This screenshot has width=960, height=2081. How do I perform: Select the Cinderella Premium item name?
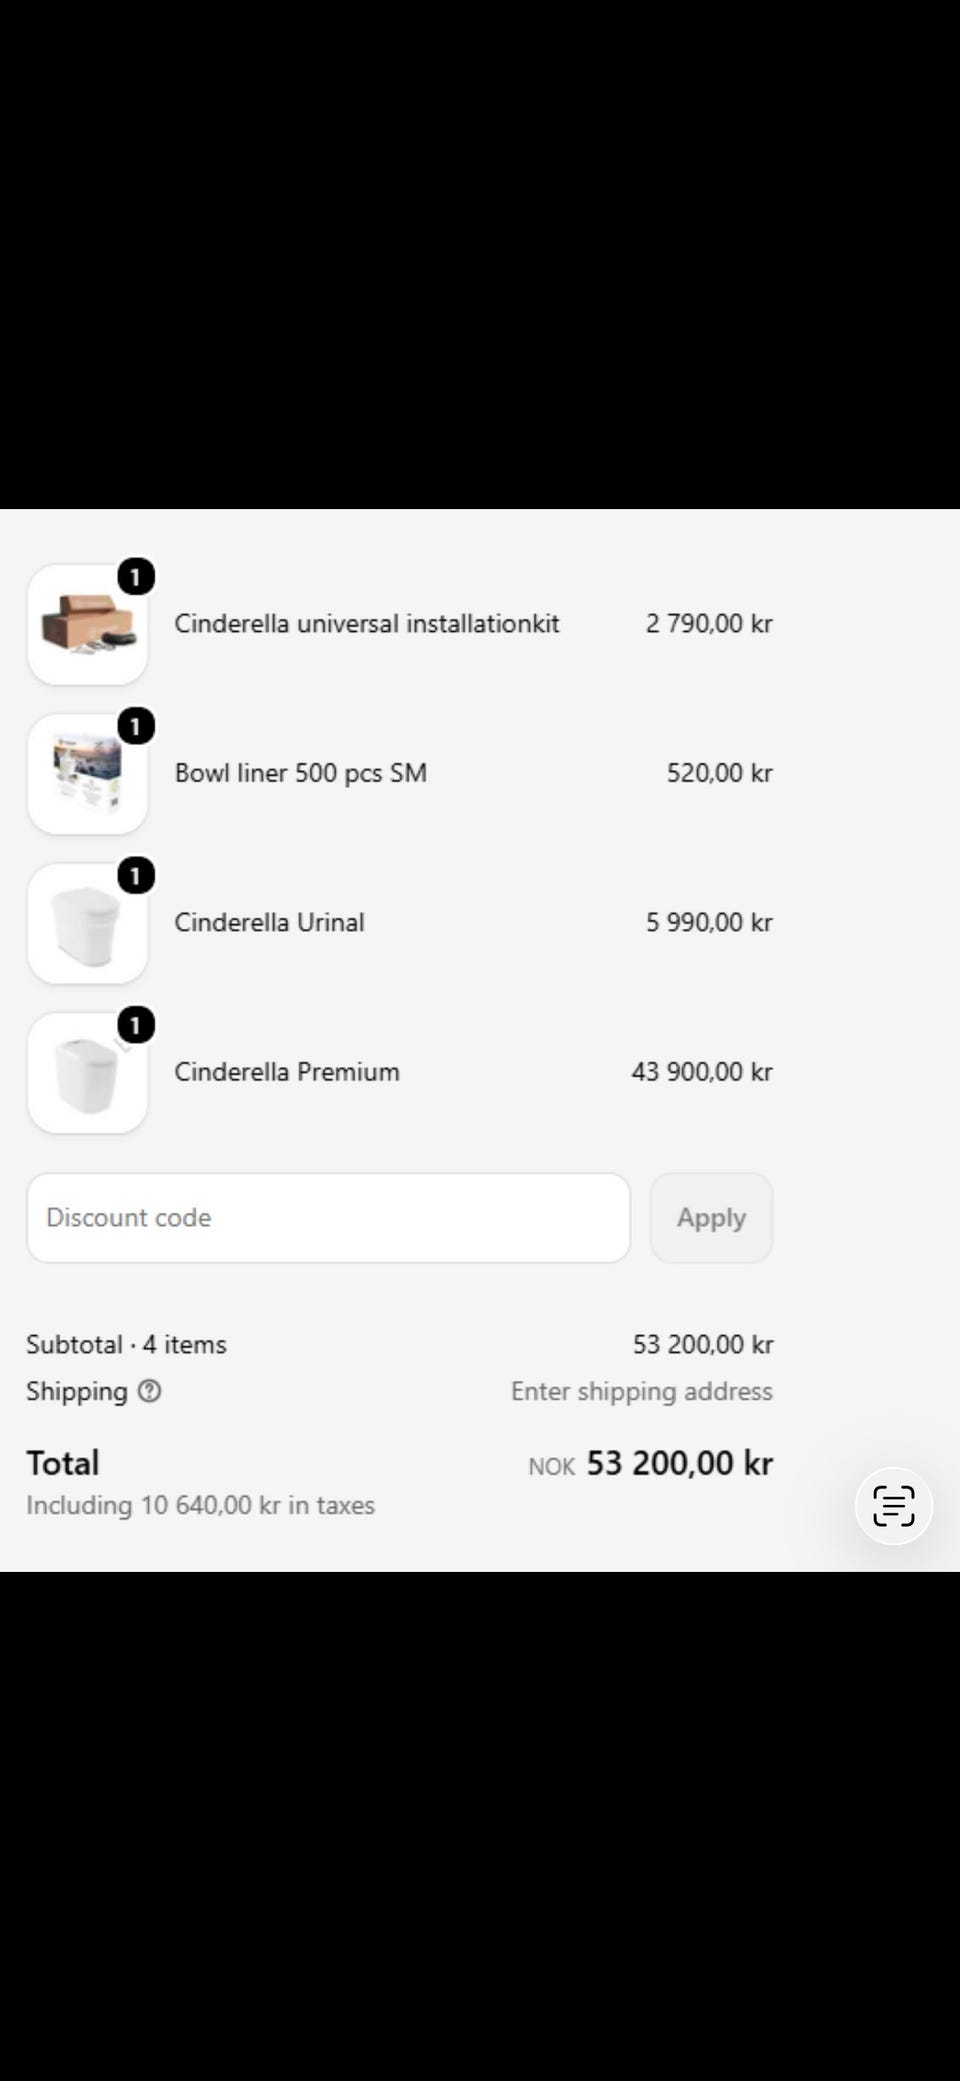pos(287,1072)
